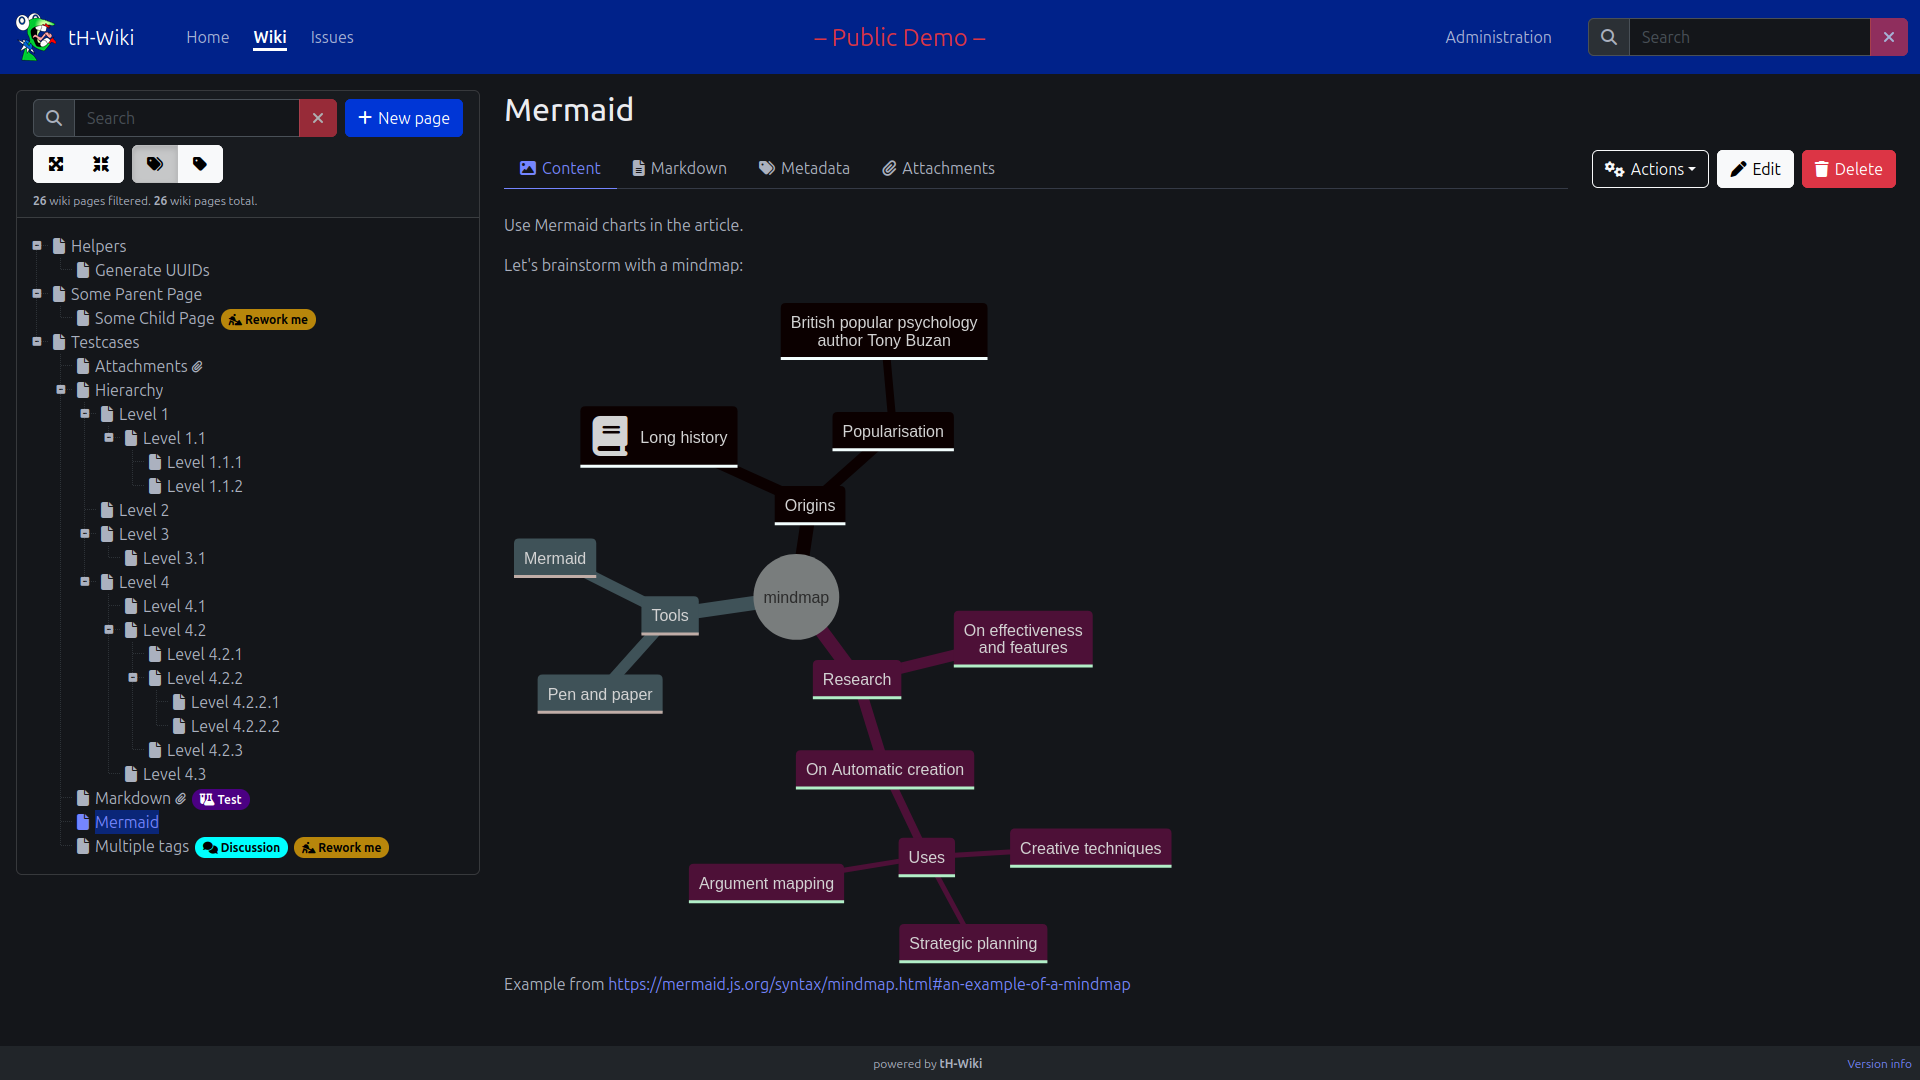Collapse all tree nodes icon button
The height and width of the screenshot is (1080, 1920).
pos(101,164)
